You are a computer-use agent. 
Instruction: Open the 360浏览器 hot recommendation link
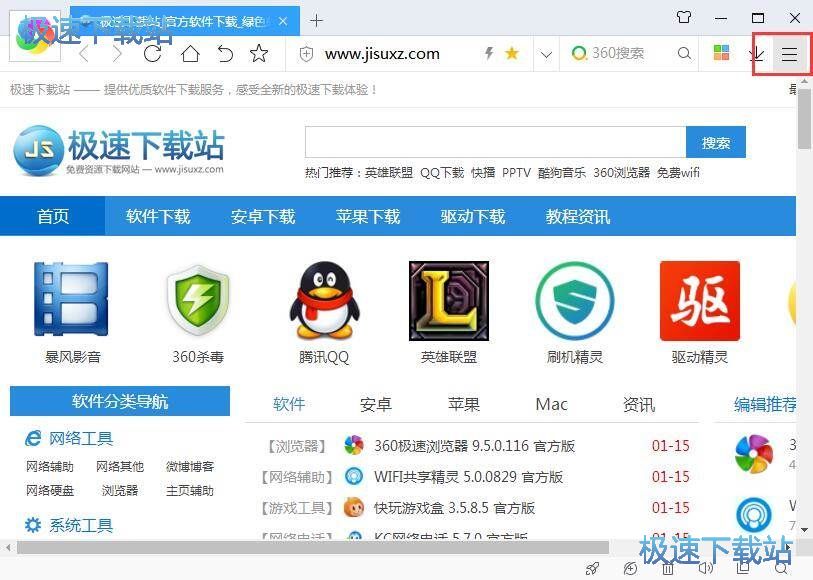[x=621, y=173]
